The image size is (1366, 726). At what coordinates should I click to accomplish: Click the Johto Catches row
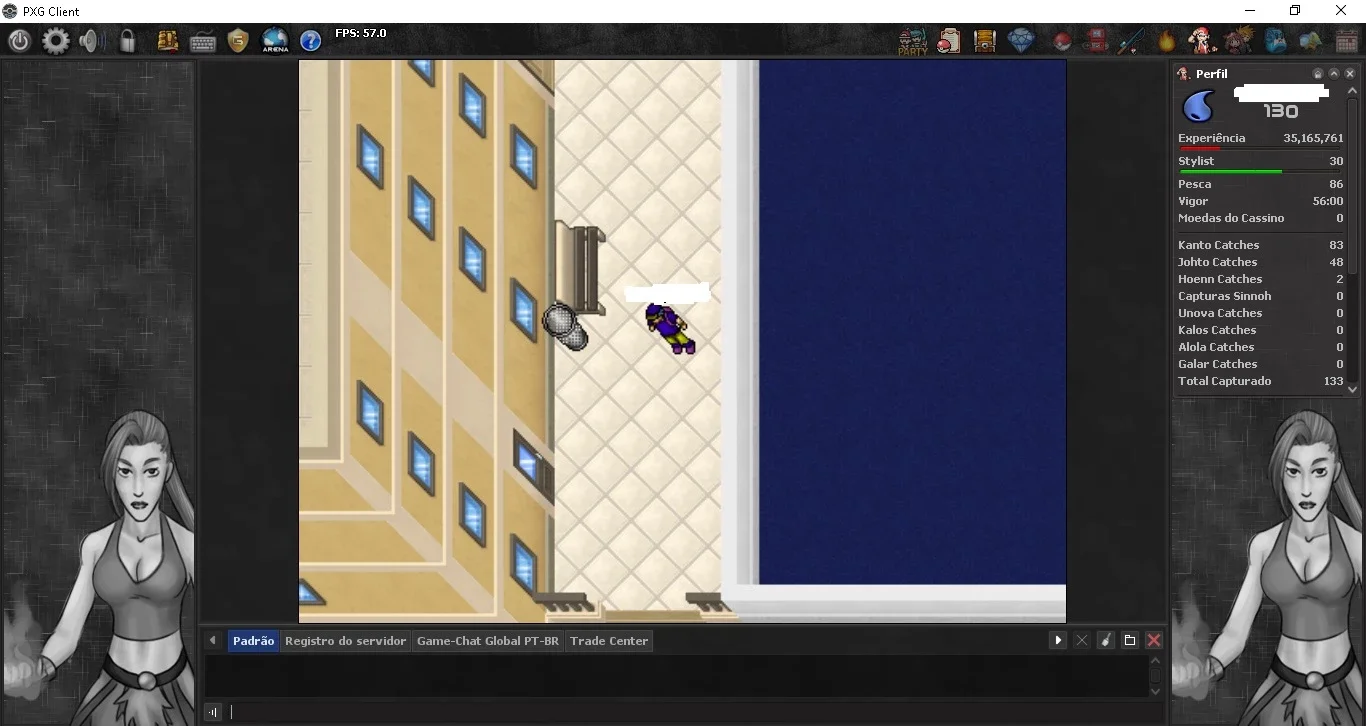1261,262
